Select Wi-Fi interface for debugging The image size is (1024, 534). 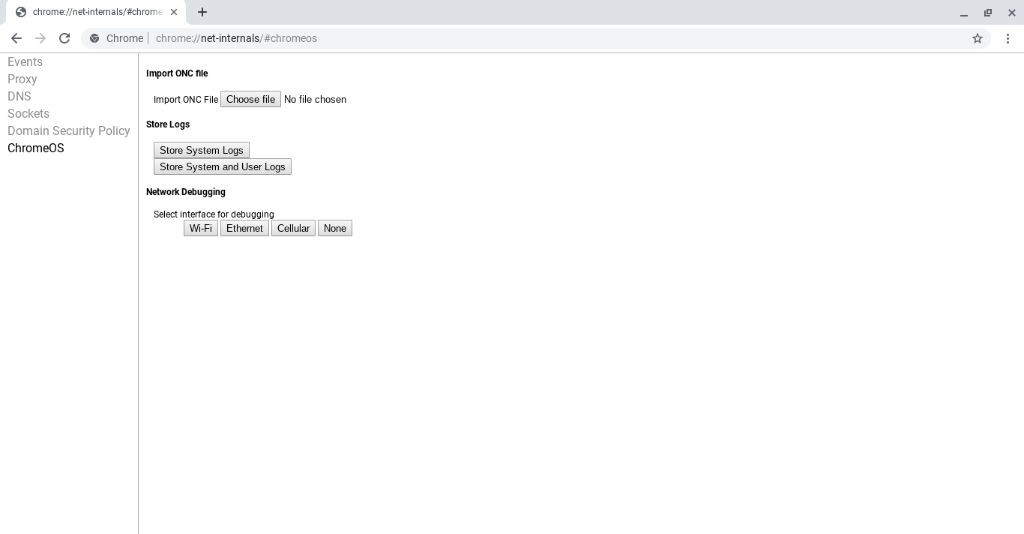pyautogui.click(x=200, y=228)
